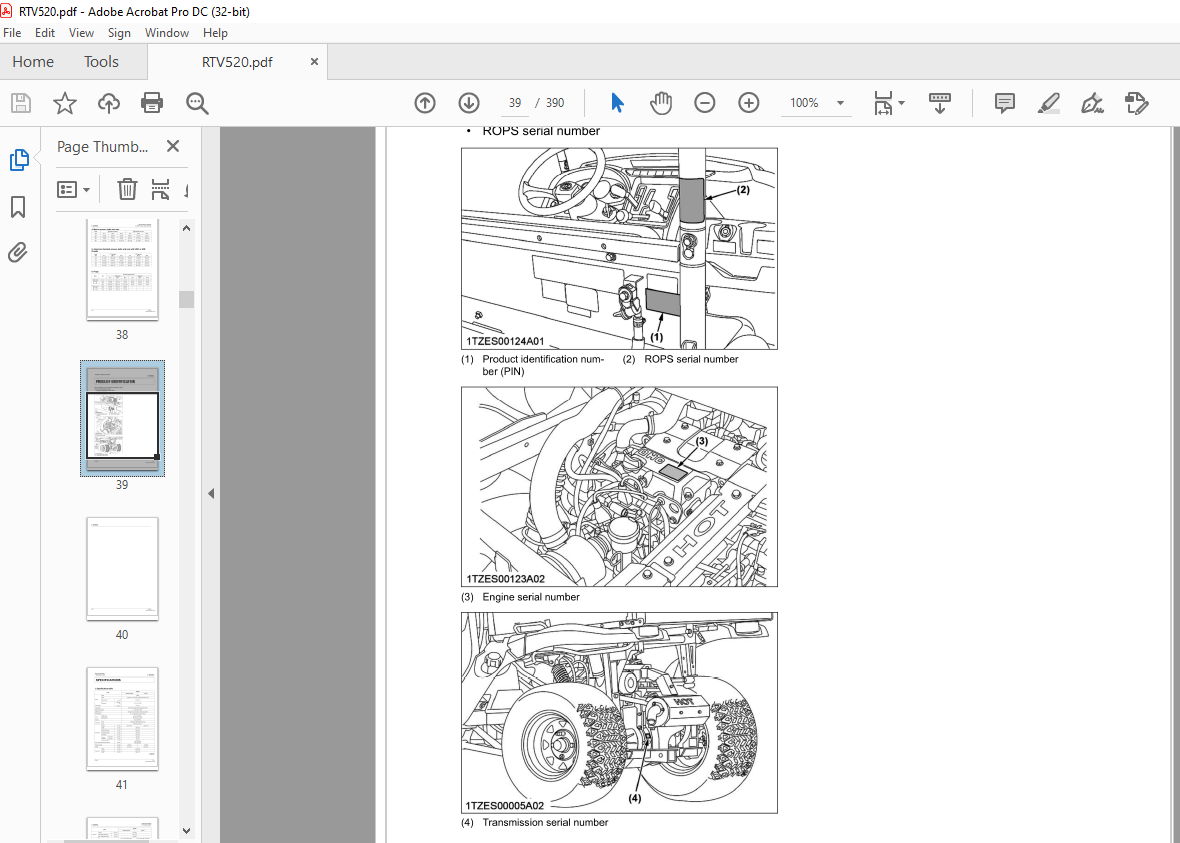Screen dimensions: 1180x843
Task: Open the Sign document pen tool
Action: pyautogui.click(x=1092, y=103)
